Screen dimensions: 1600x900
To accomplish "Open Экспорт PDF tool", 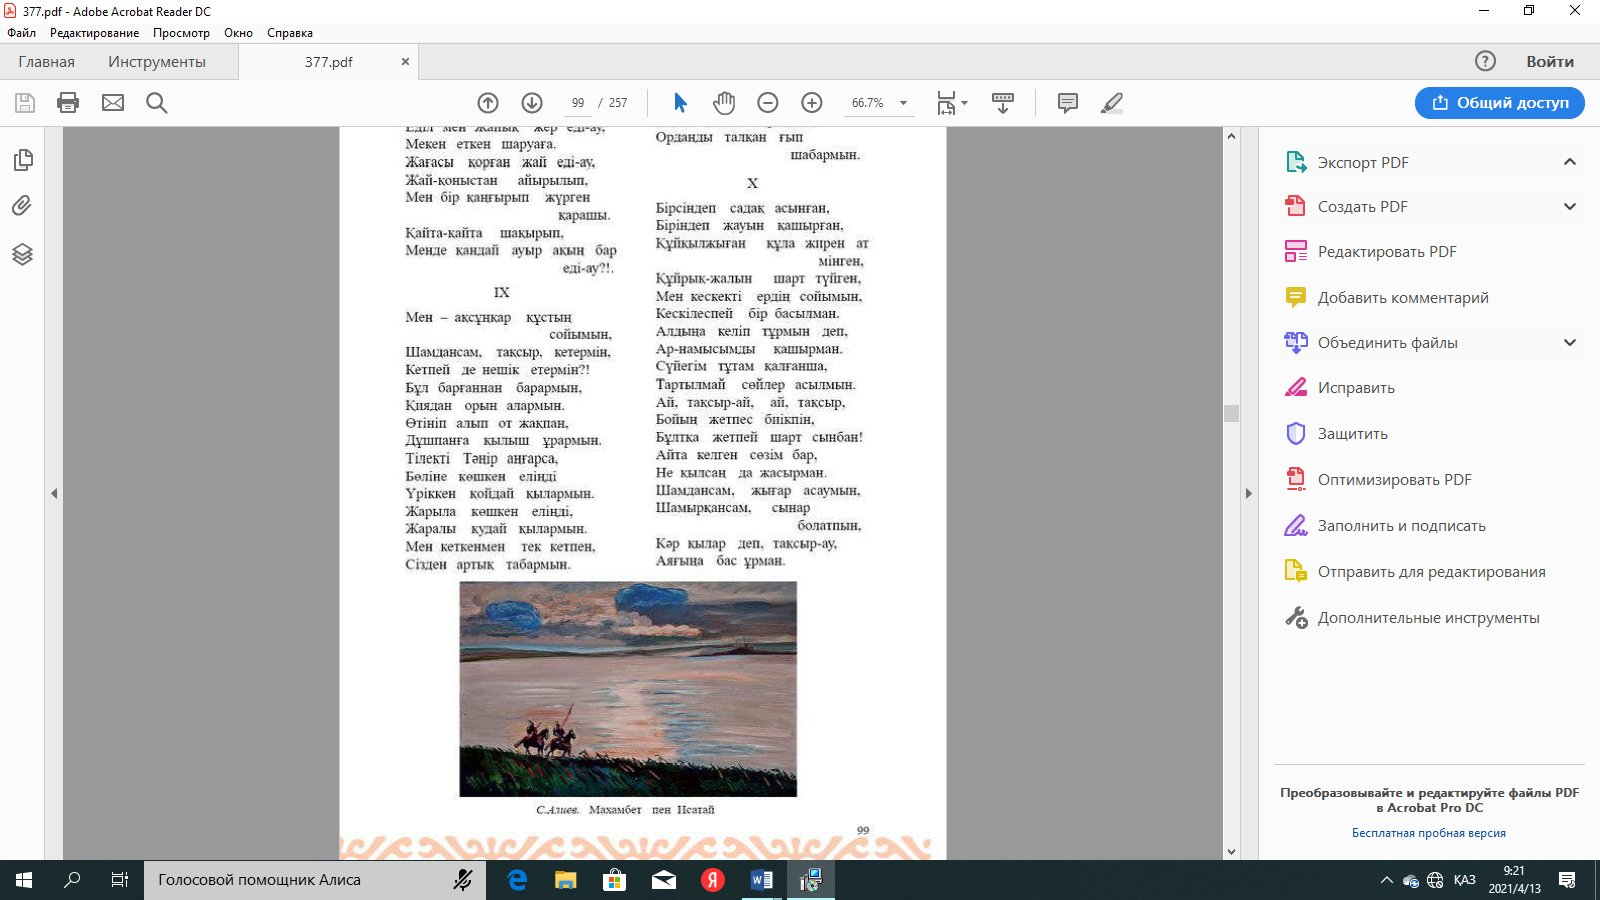I will click(1363, 162).
